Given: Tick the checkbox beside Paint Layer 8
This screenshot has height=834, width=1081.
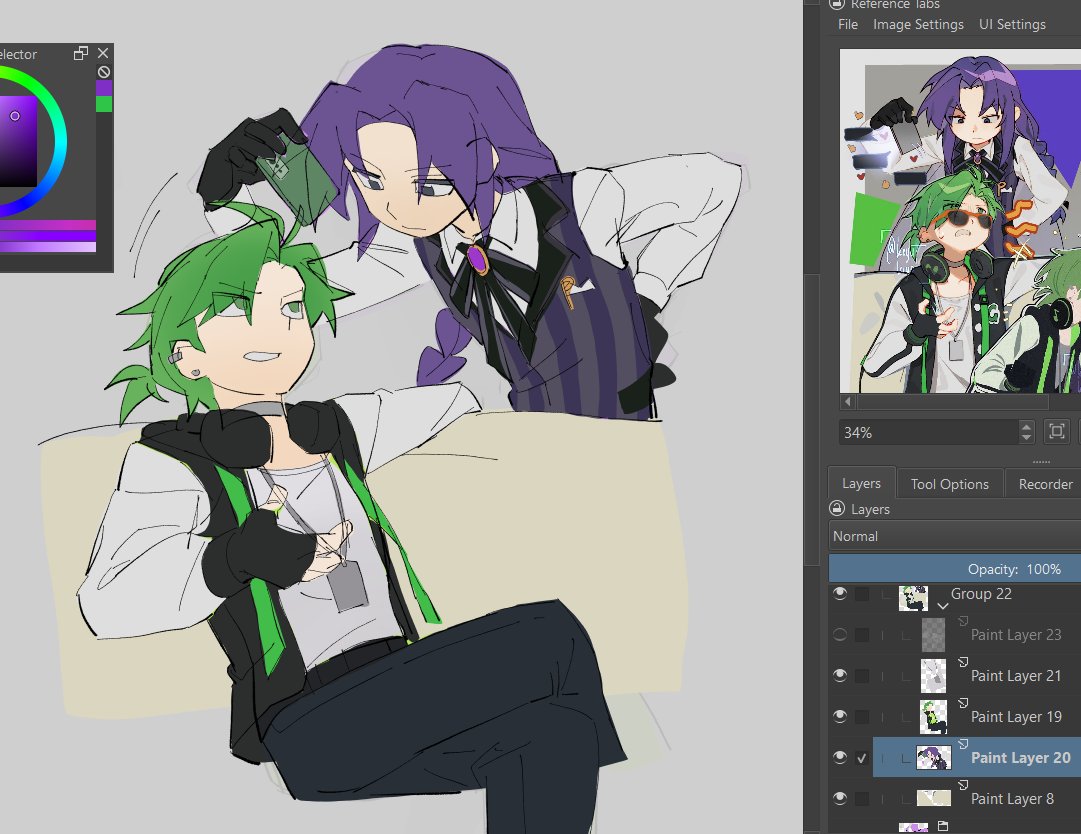Looking at the screenshot, I should point(862,798).
